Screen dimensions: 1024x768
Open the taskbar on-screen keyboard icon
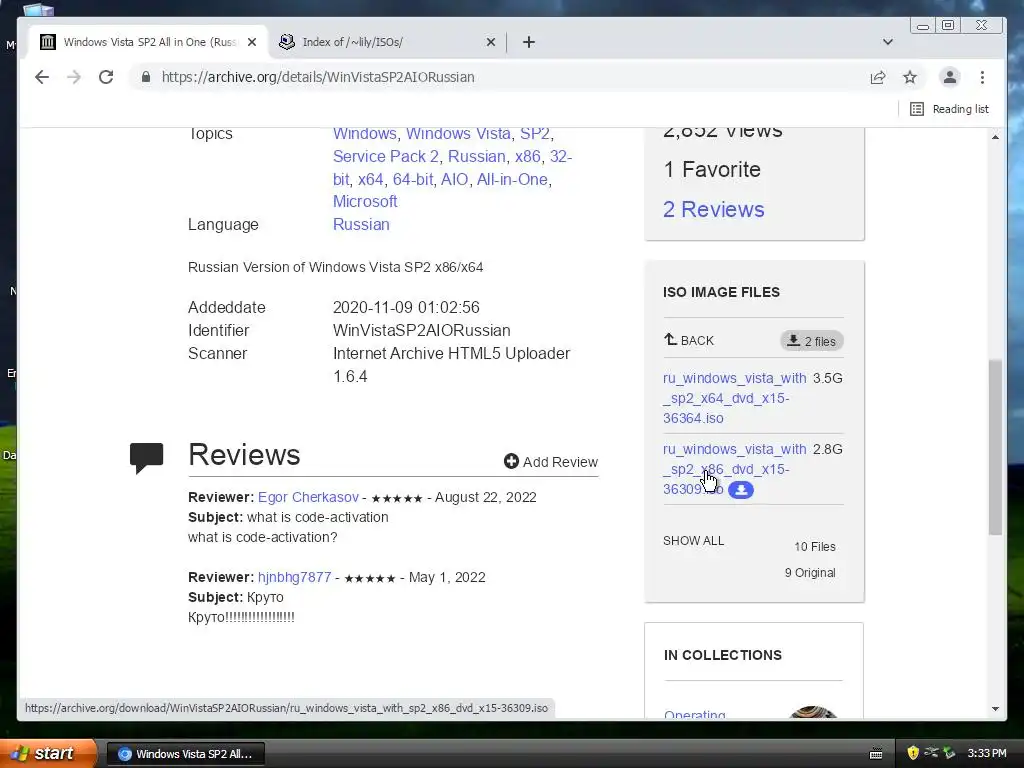[x=876, y=754]
